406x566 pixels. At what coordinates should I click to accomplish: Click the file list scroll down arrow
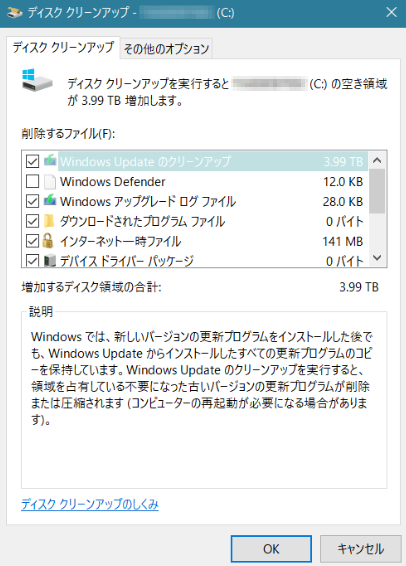click(377, 258)
